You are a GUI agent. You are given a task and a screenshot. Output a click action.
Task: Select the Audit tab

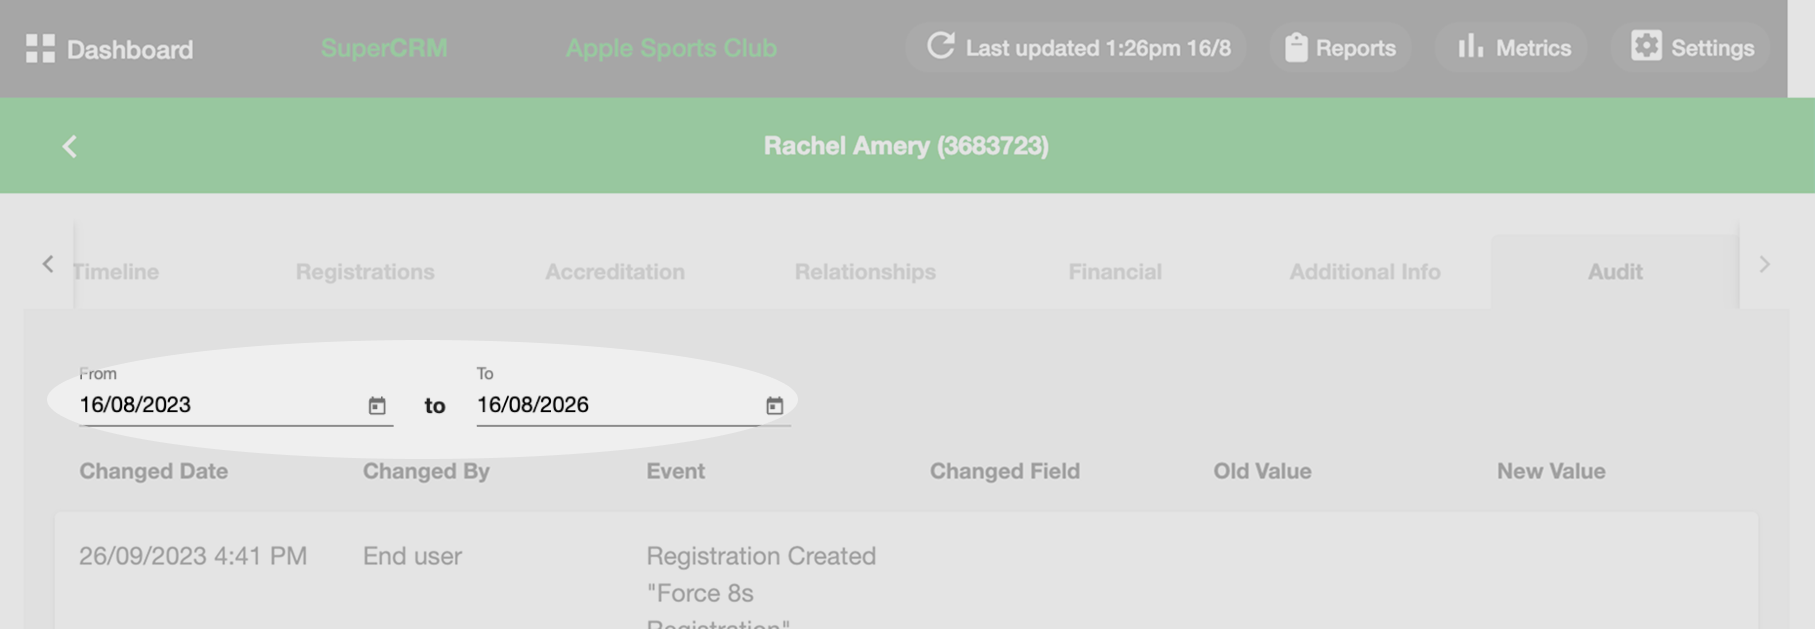[x=1615, y=271]
